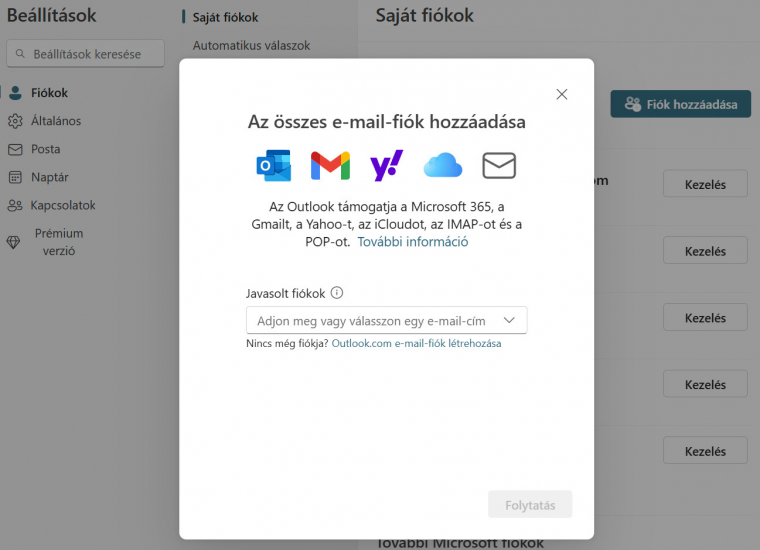Open the További információ link
Screen dimensions: 760x550
(x=413, y=242)
